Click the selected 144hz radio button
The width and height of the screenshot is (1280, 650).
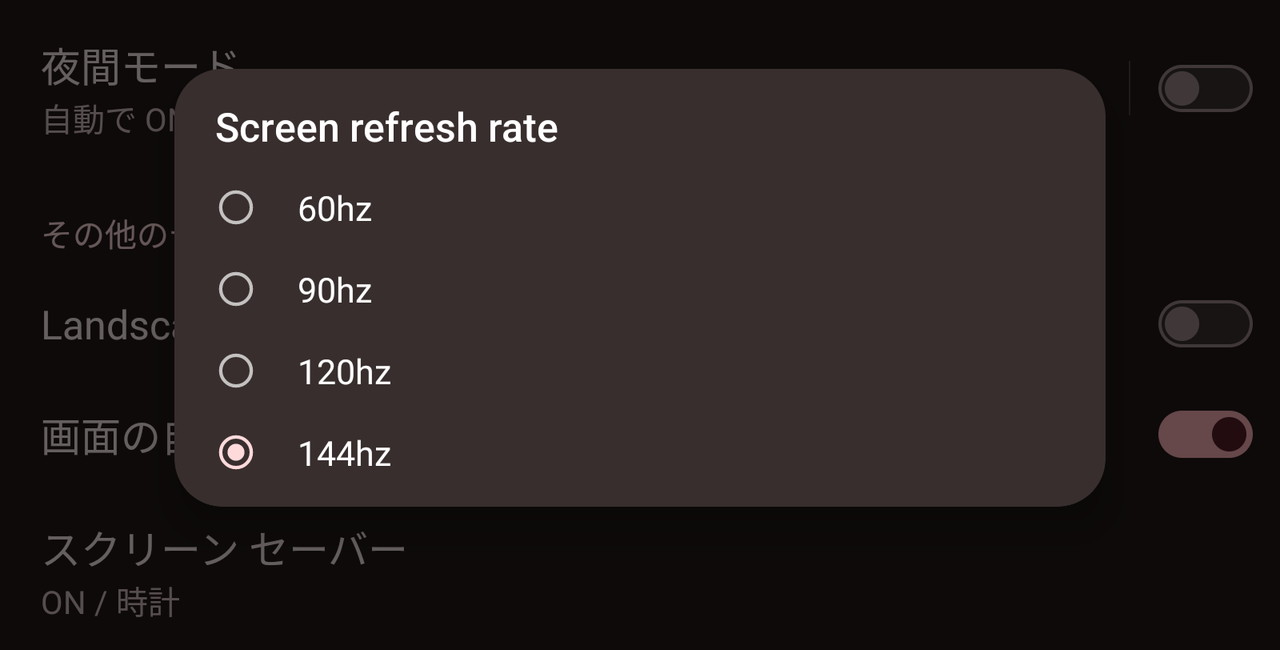(236, 453)
